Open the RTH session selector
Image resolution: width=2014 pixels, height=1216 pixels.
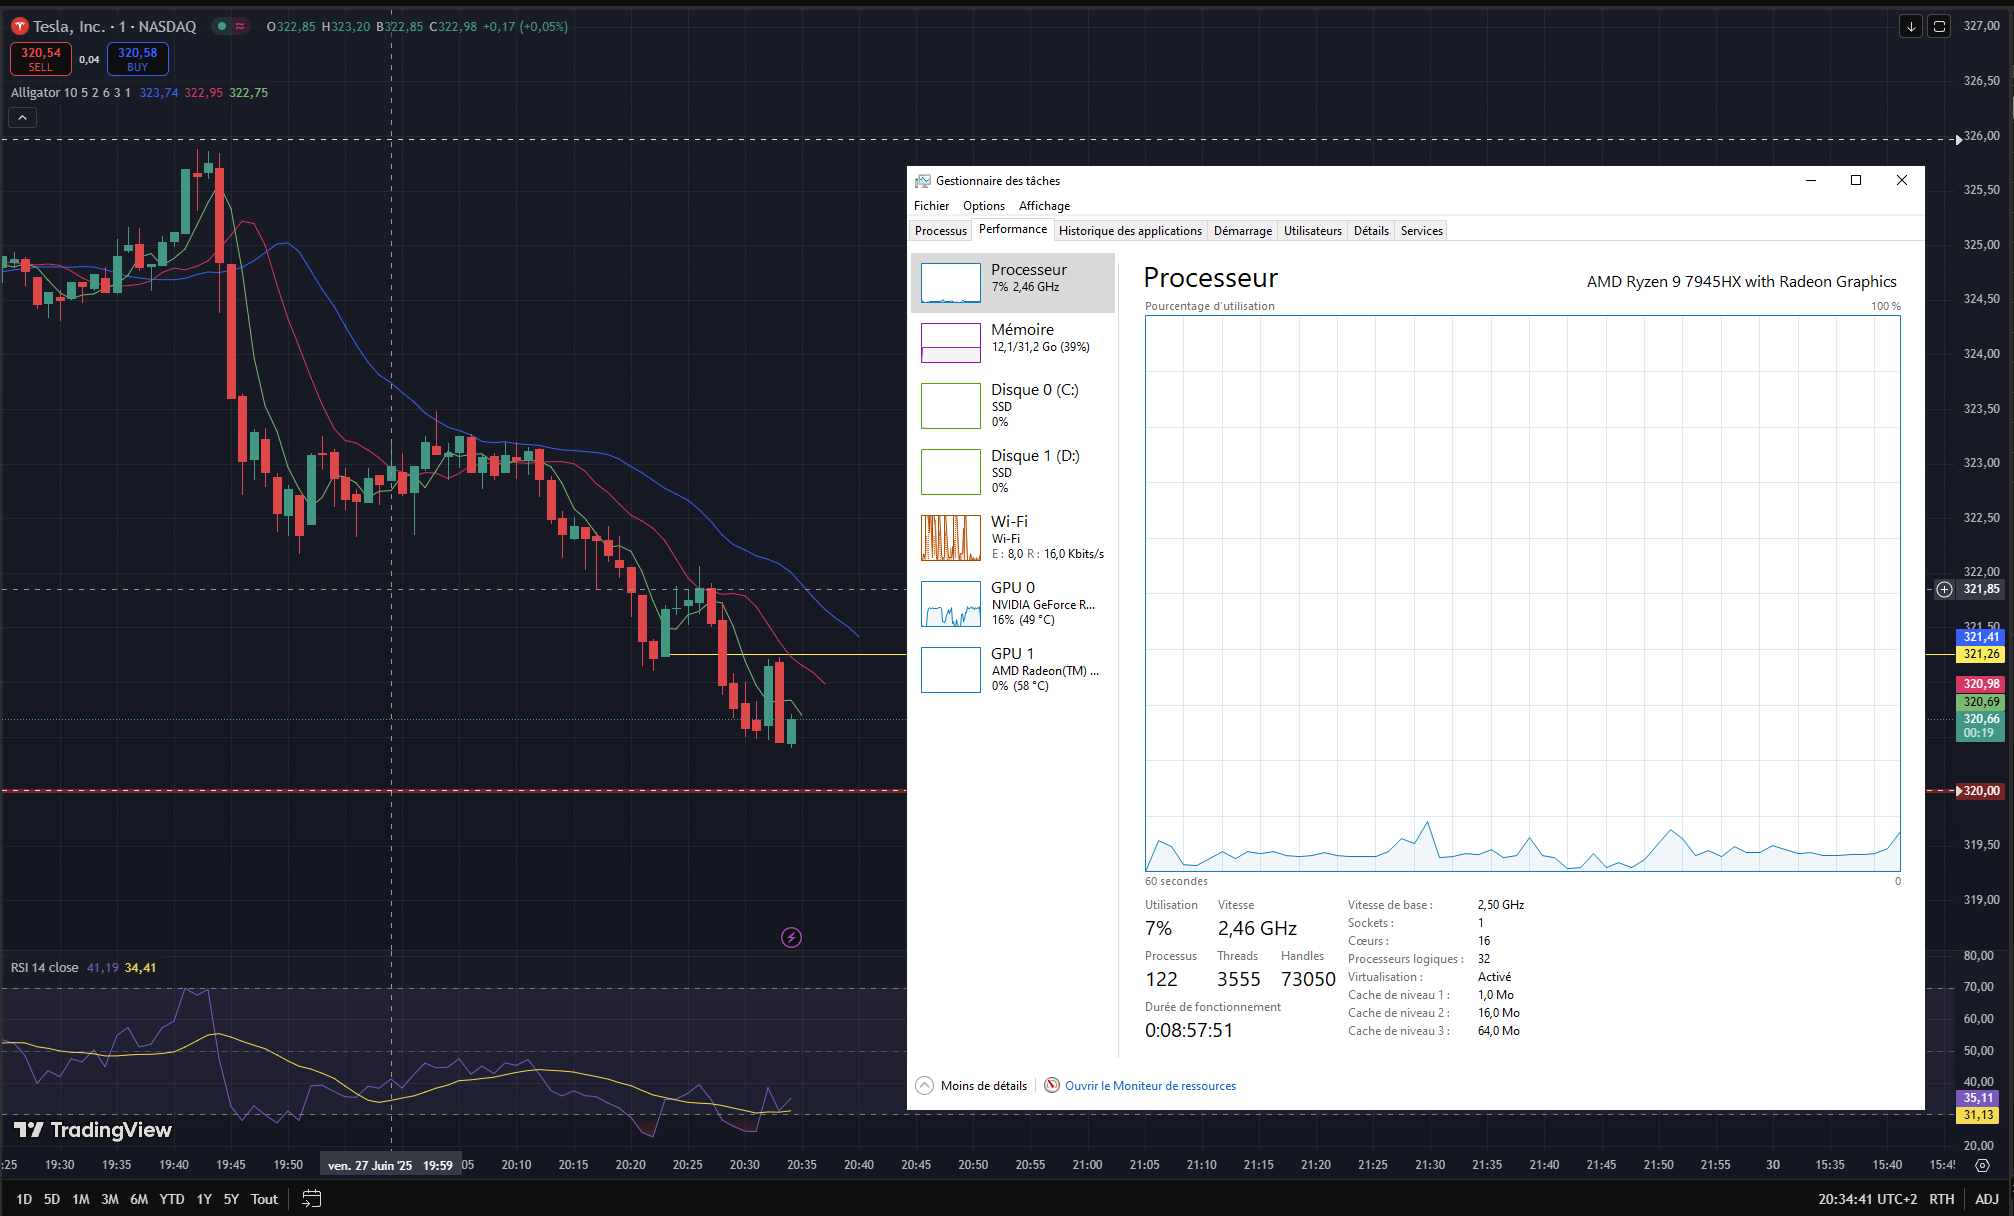pos(1942,1199)
